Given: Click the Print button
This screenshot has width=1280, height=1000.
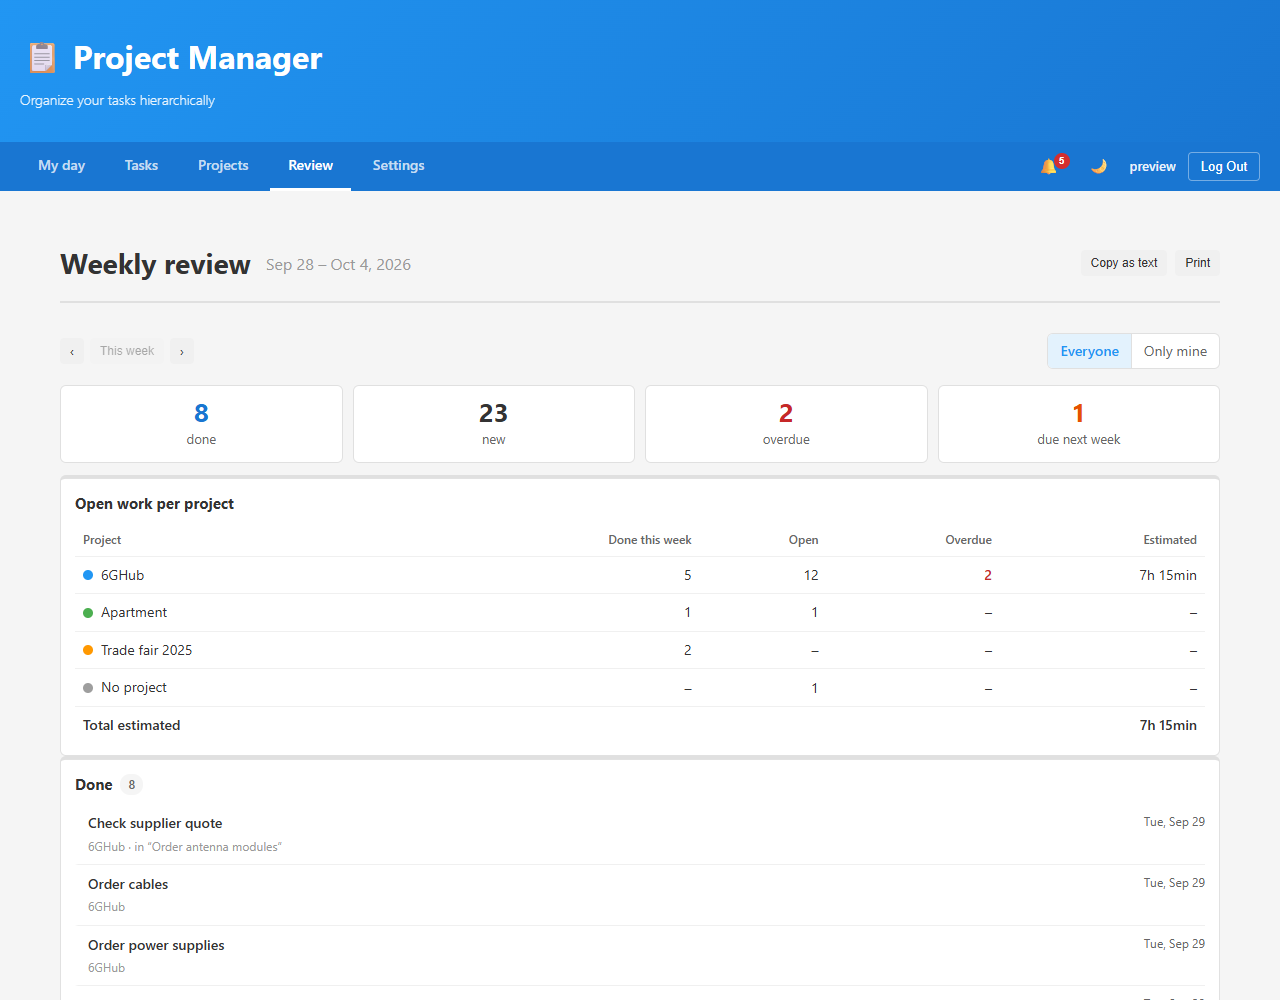Looking at the screenshot, I should (x=1197, y=263).
